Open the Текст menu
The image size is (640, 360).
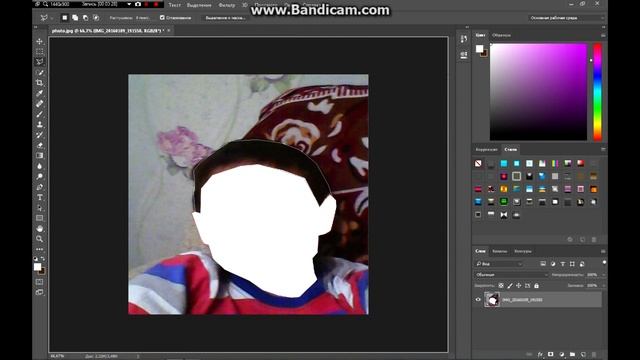point(175,5)
